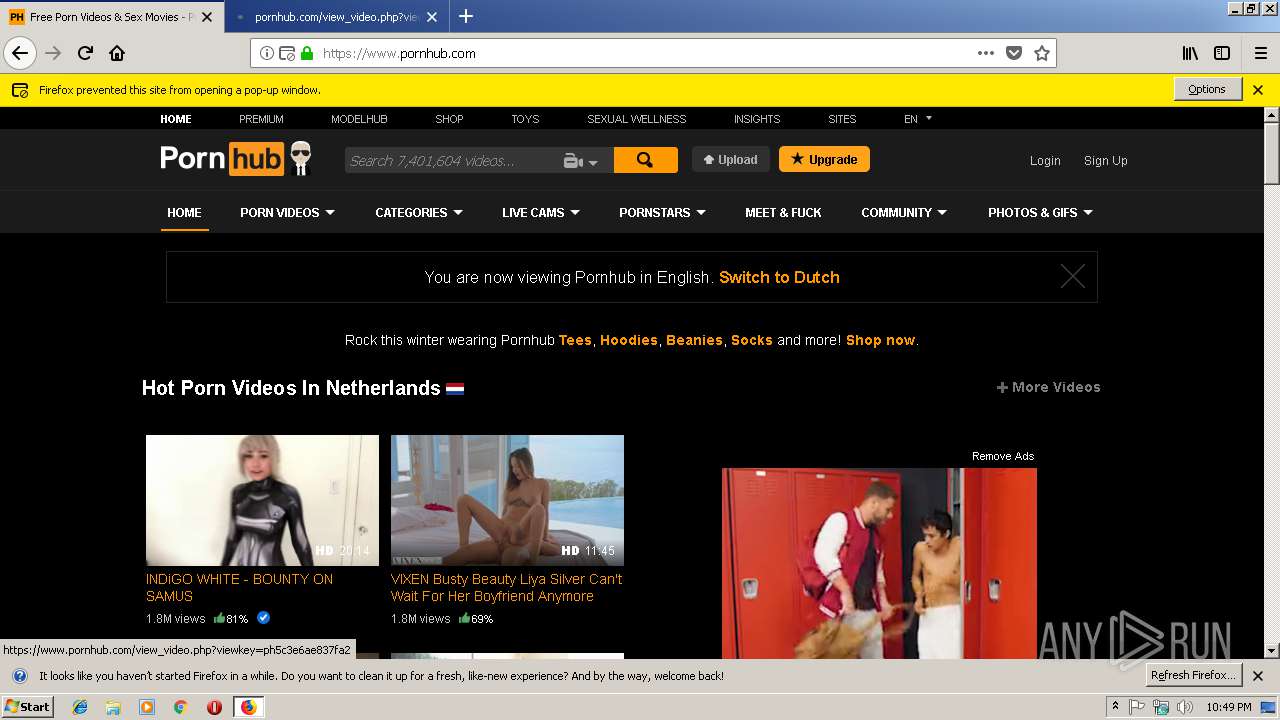Click the forward navigation arrow

(53, 53)
